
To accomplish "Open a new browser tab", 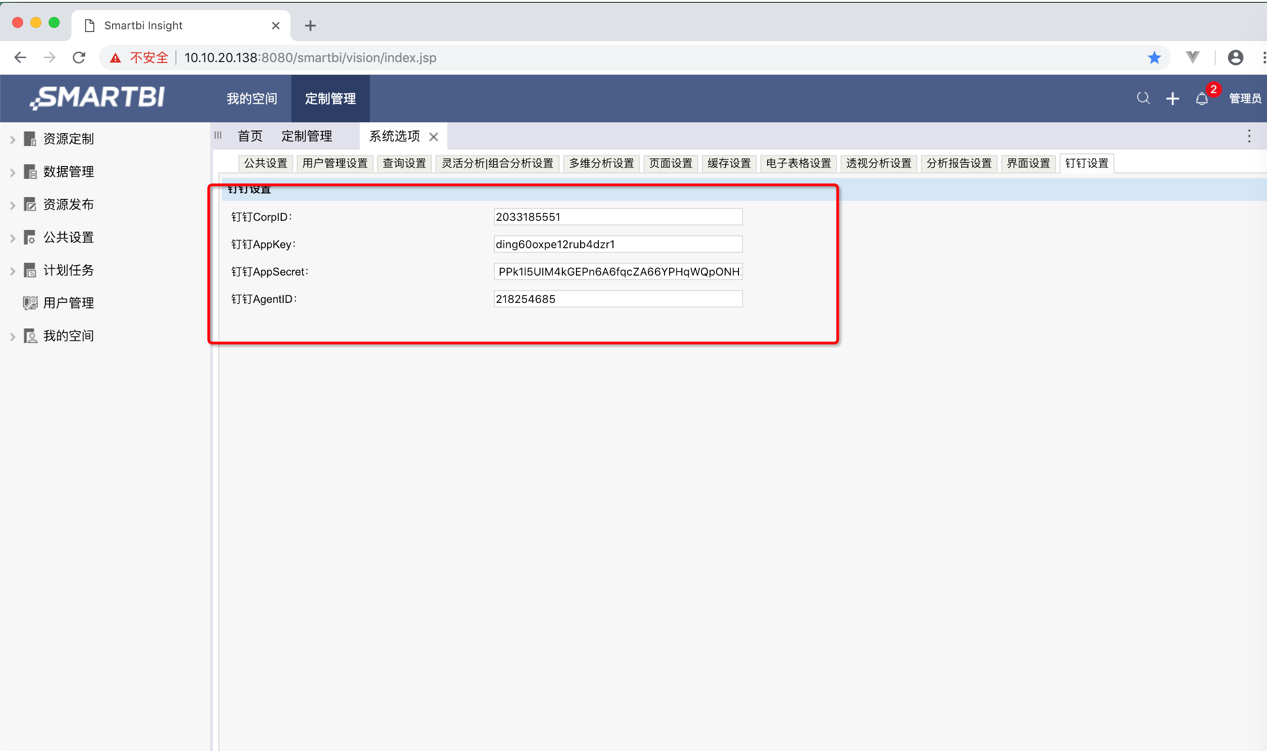I will click(310, 25).
